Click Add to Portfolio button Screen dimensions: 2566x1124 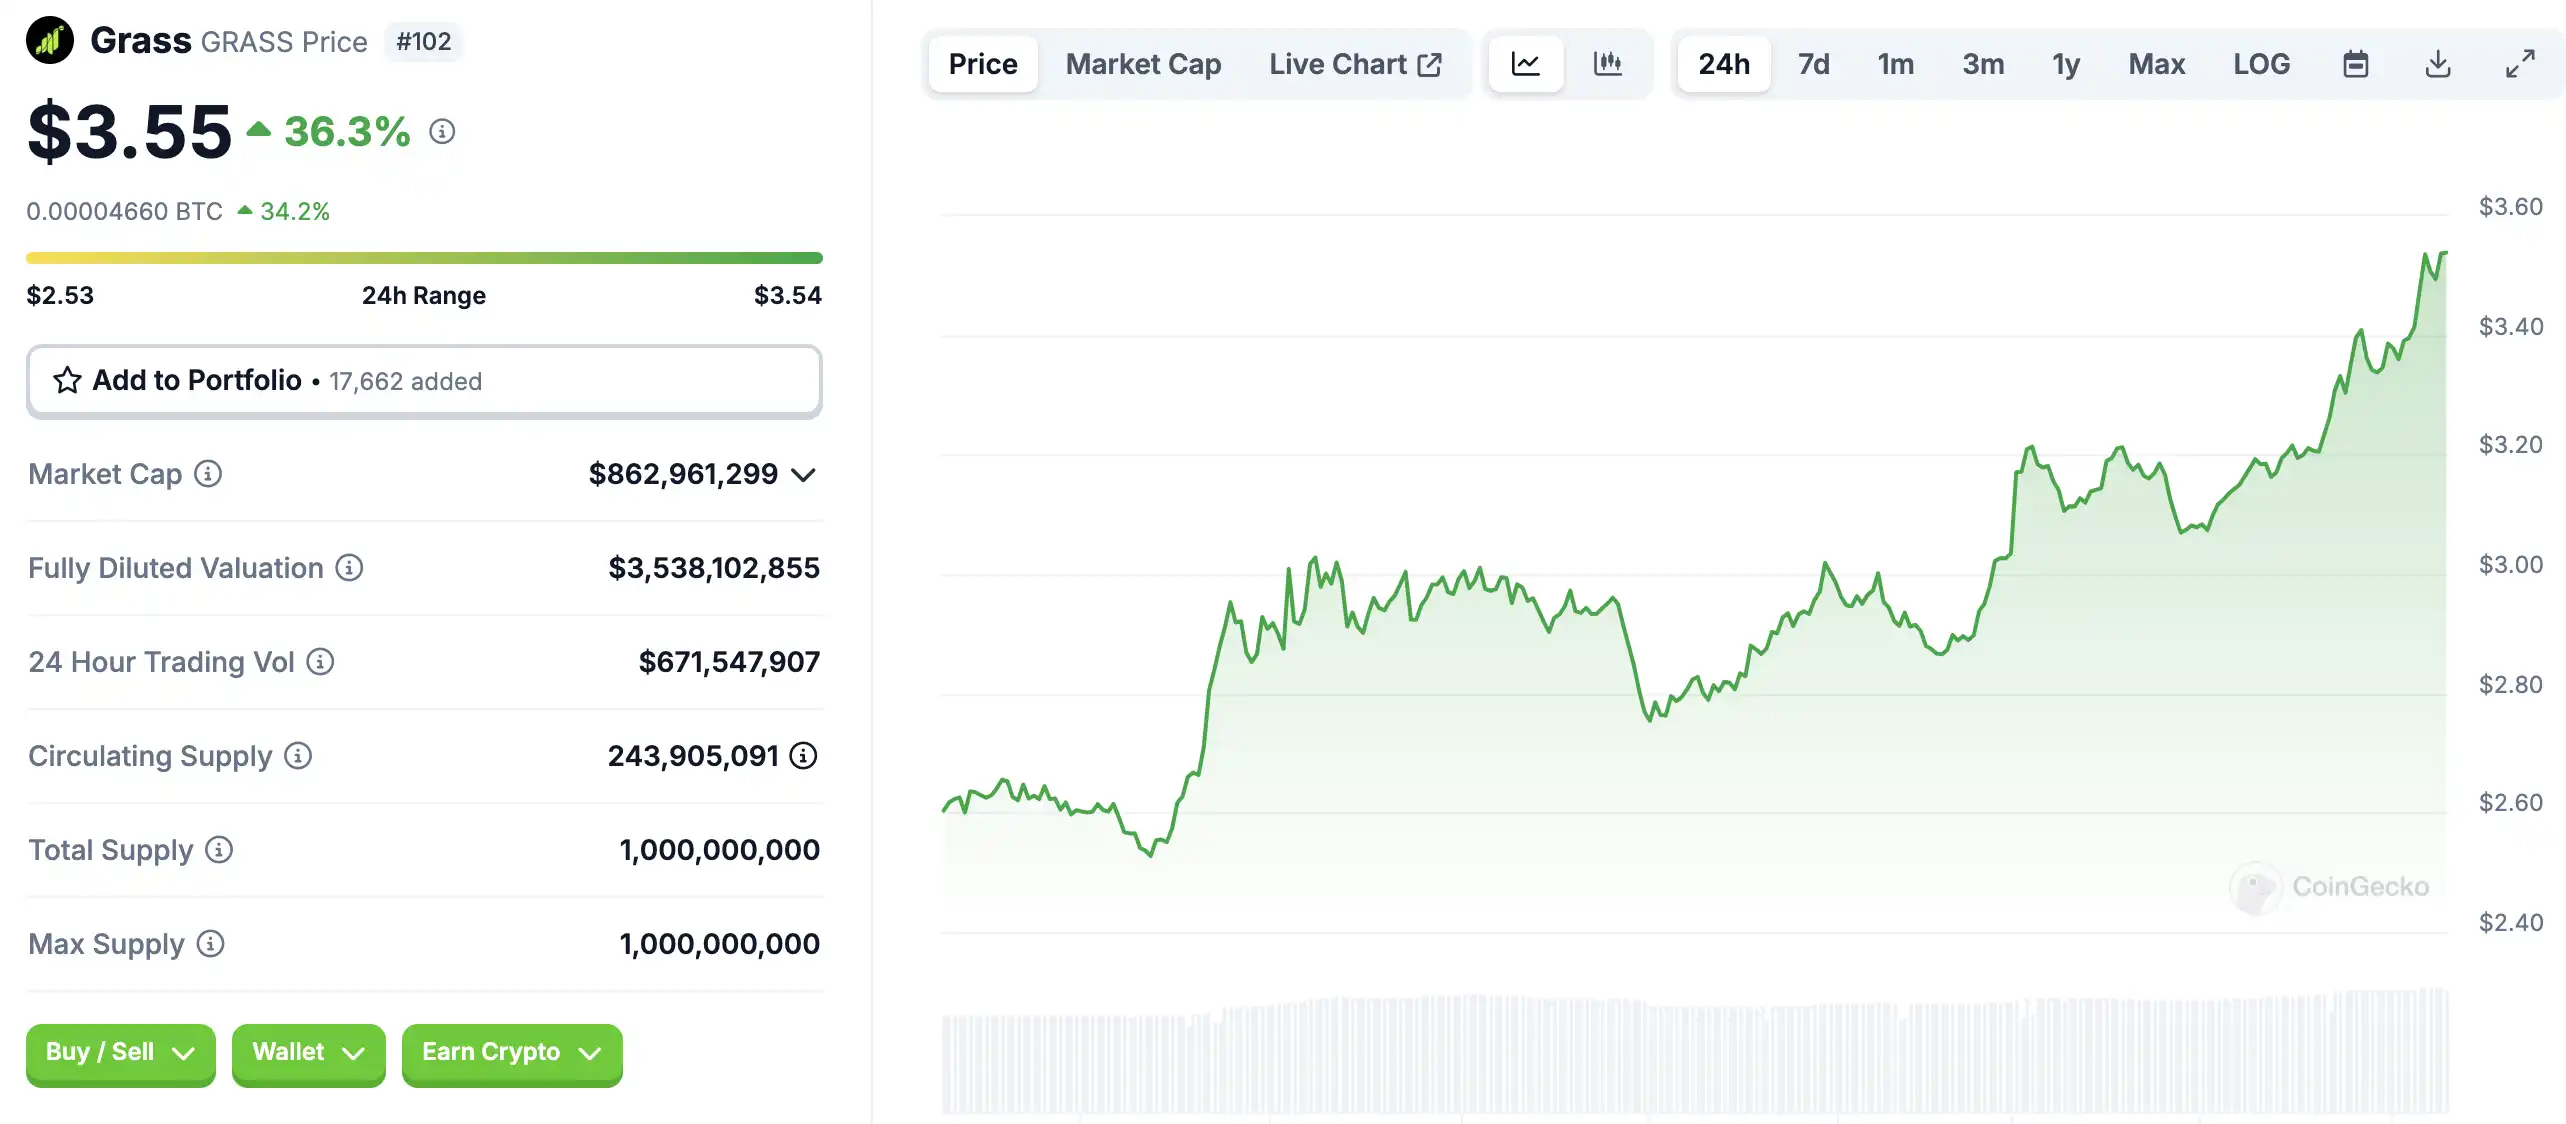click(x=424, y=380)
